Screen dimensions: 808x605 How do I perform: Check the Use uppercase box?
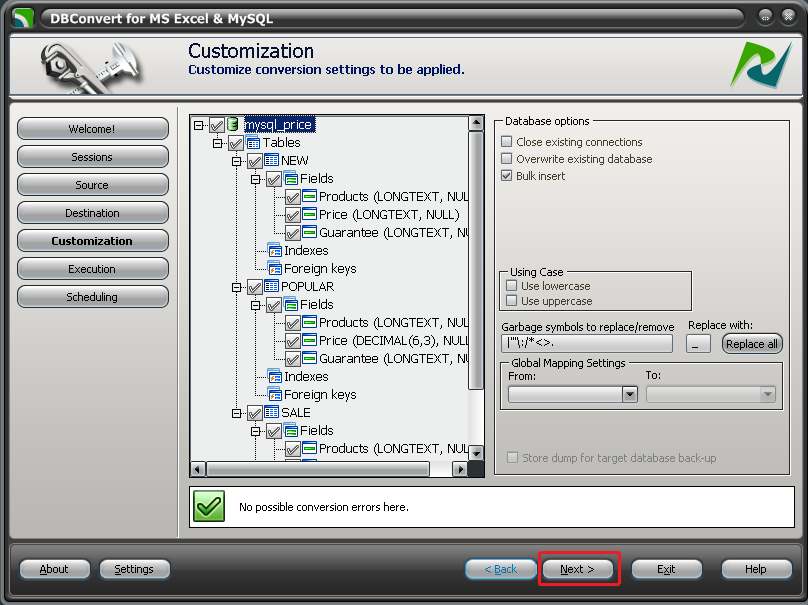[x=511, y=300]
